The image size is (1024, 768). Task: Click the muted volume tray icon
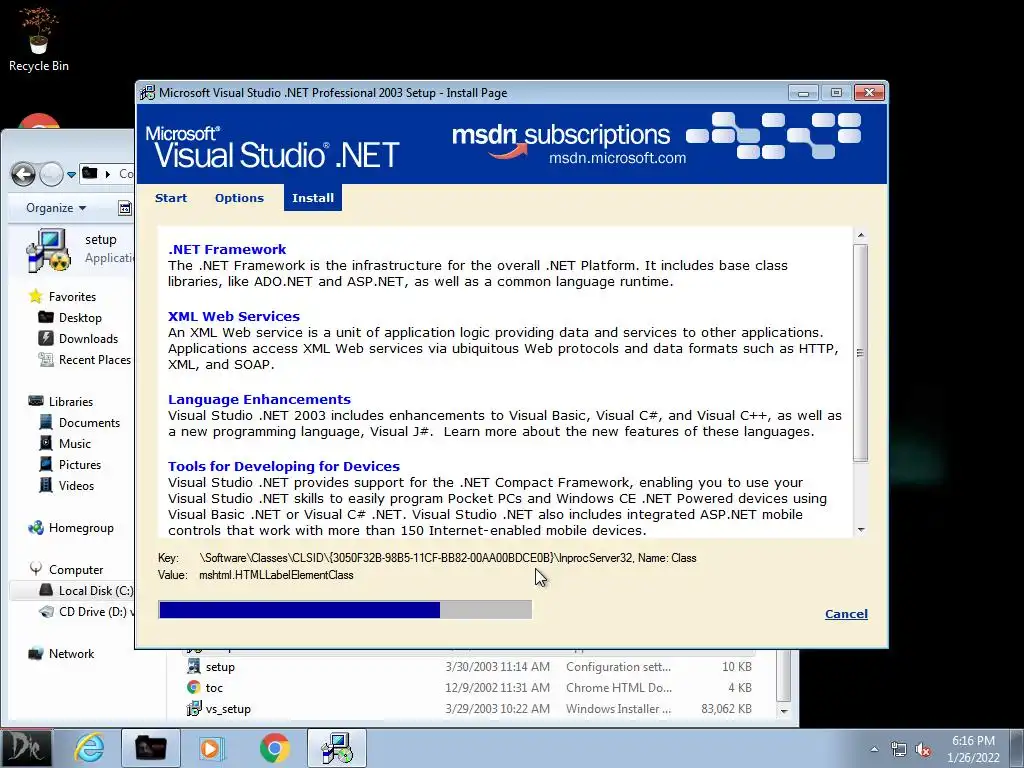point(923,749)
